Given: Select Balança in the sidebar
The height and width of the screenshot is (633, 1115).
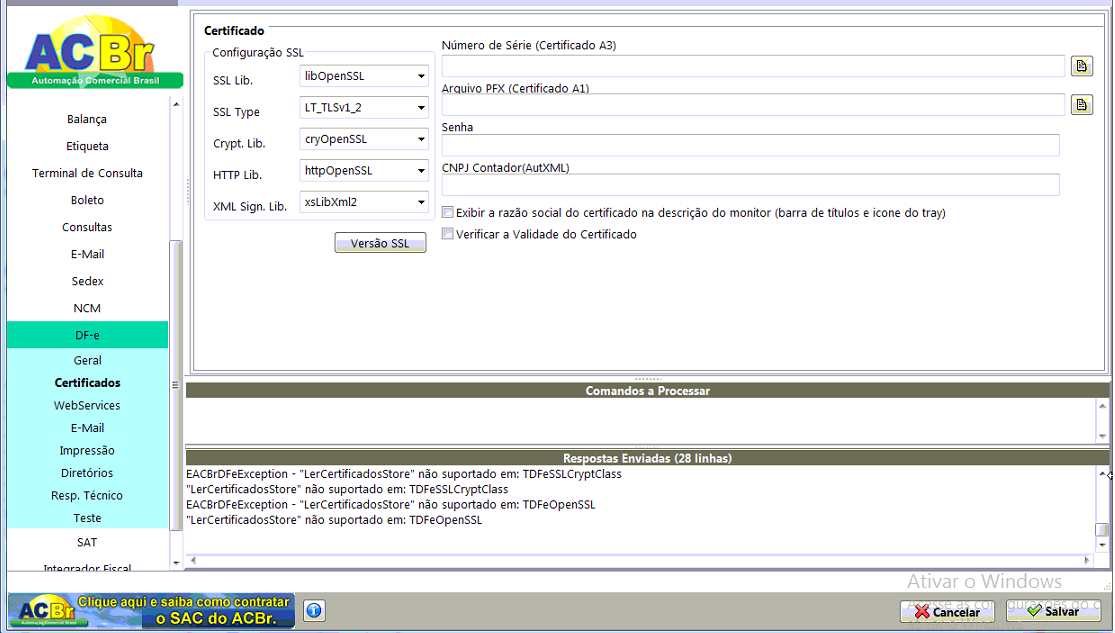Looking at the screenshot, I should pos(87,119).
